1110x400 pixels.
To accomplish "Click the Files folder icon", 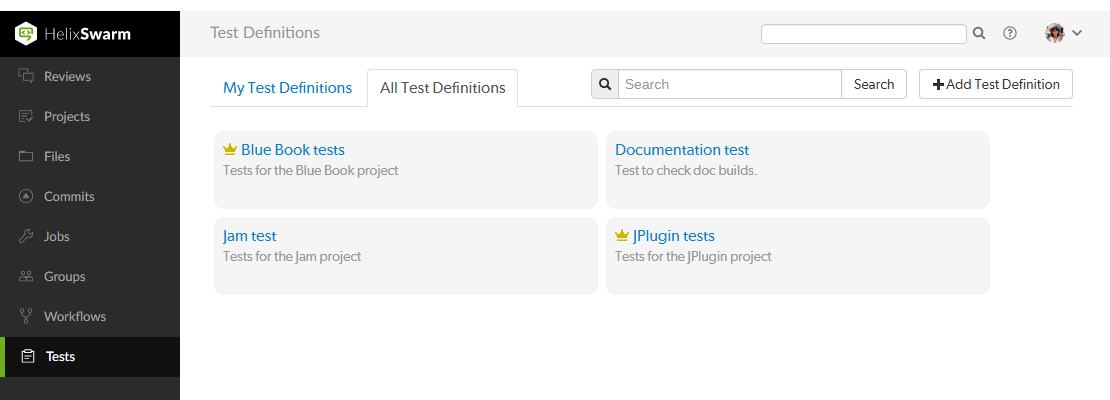I will tap(26, 156).
